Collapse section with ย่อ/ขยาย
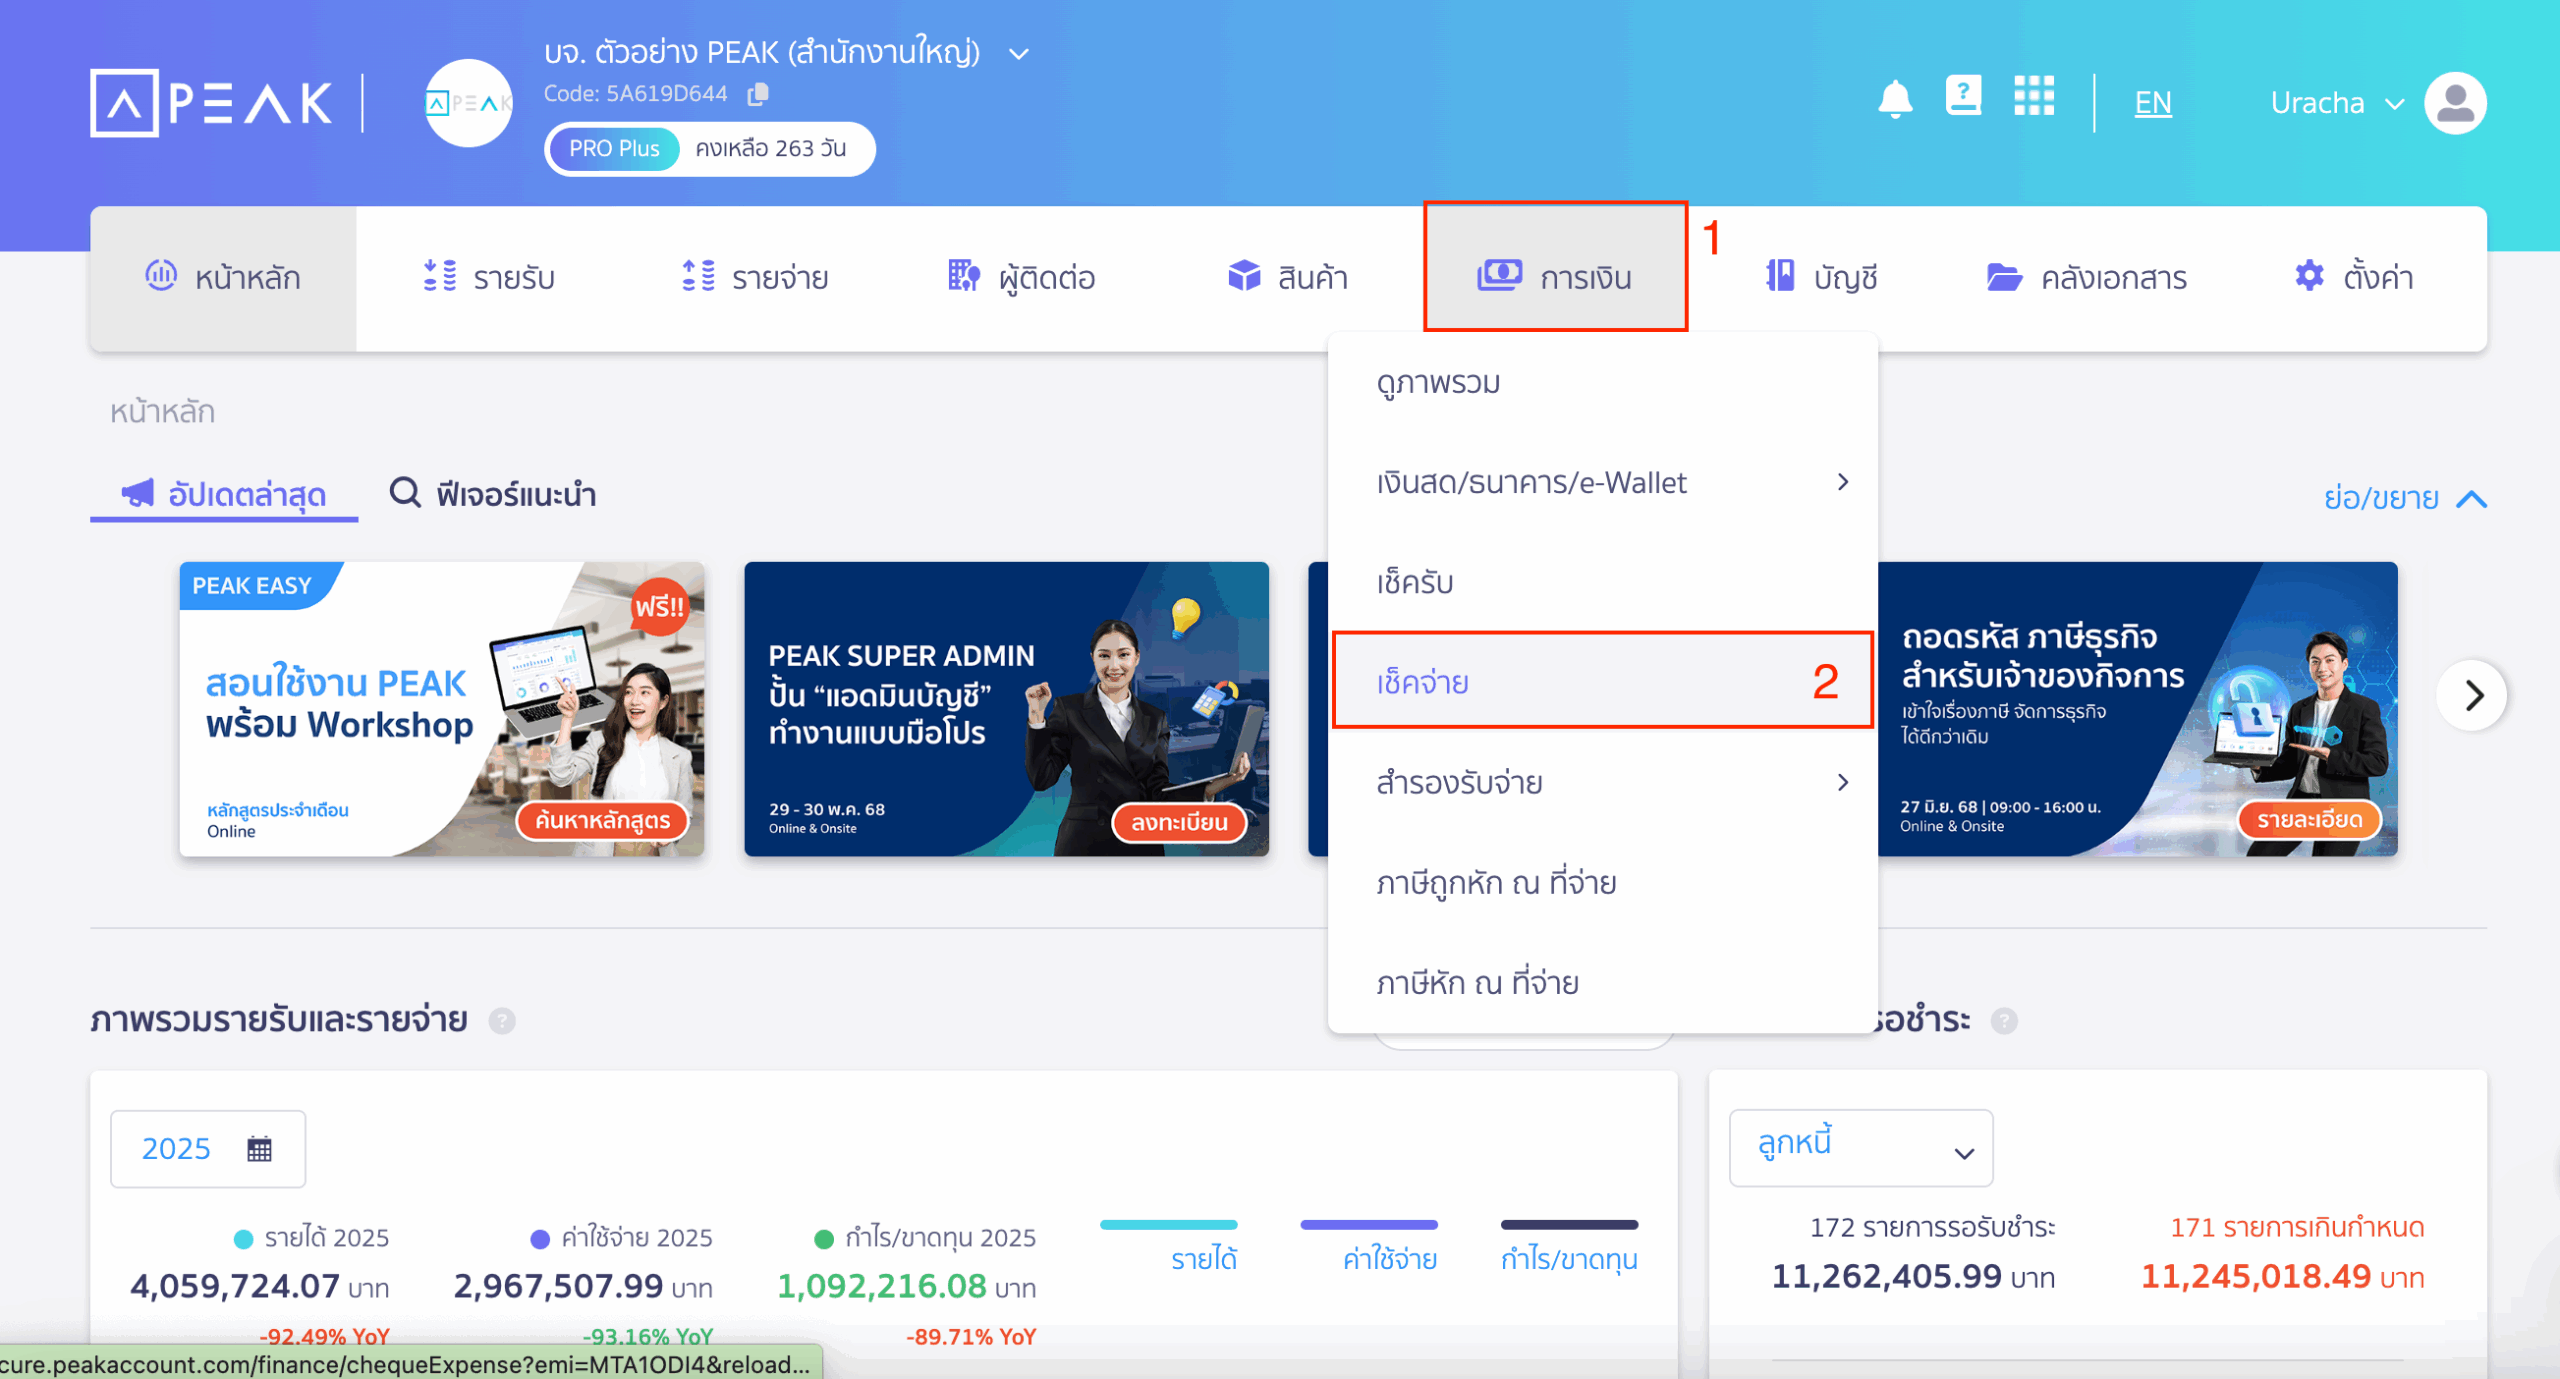The image size is (2560, 1379). point(2404,498)
